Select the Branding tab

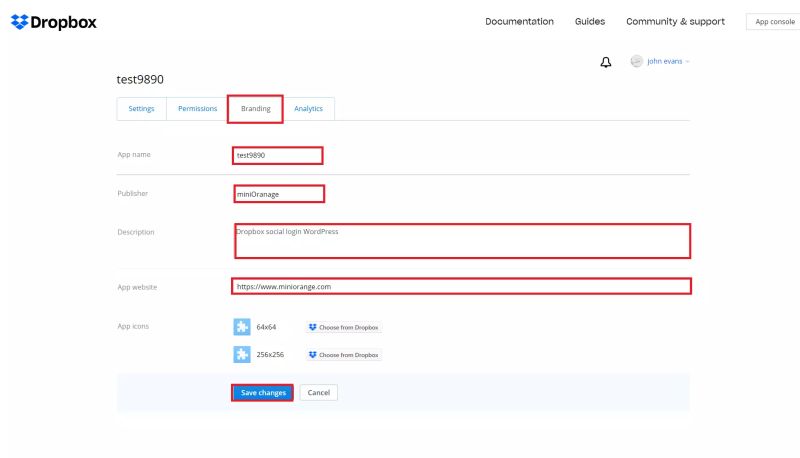click(x=256, y=109)
